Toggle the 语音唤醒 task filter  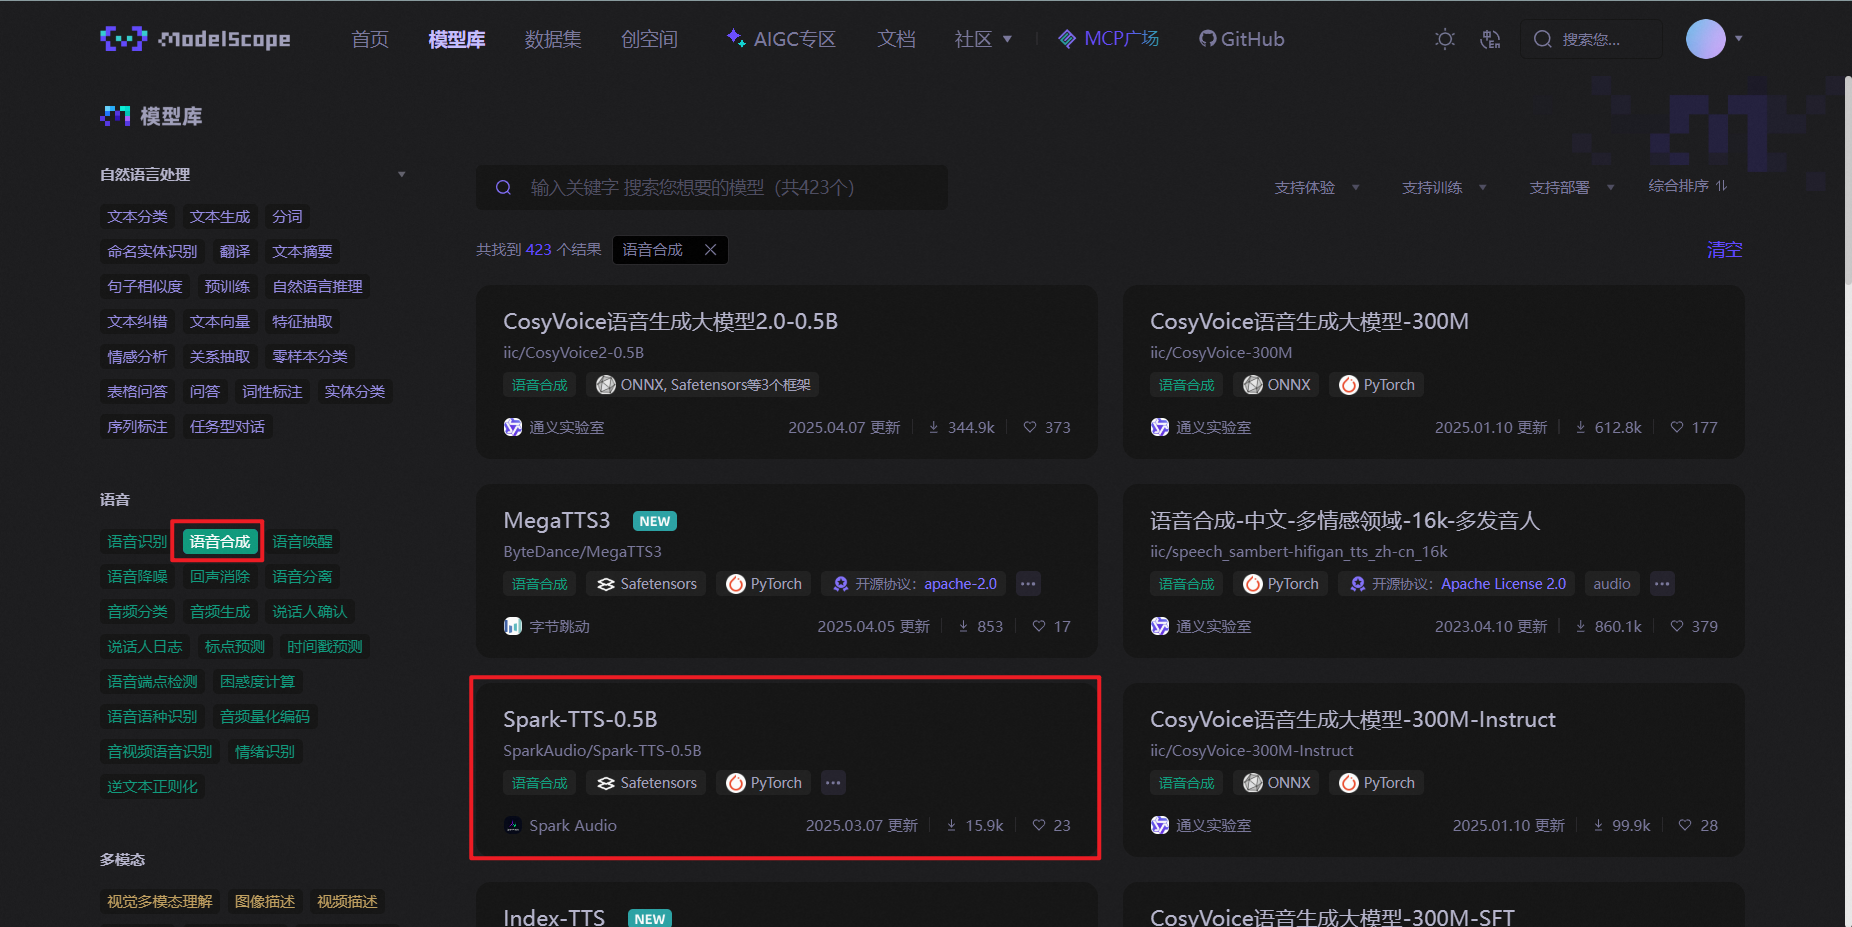coord(302,541)
